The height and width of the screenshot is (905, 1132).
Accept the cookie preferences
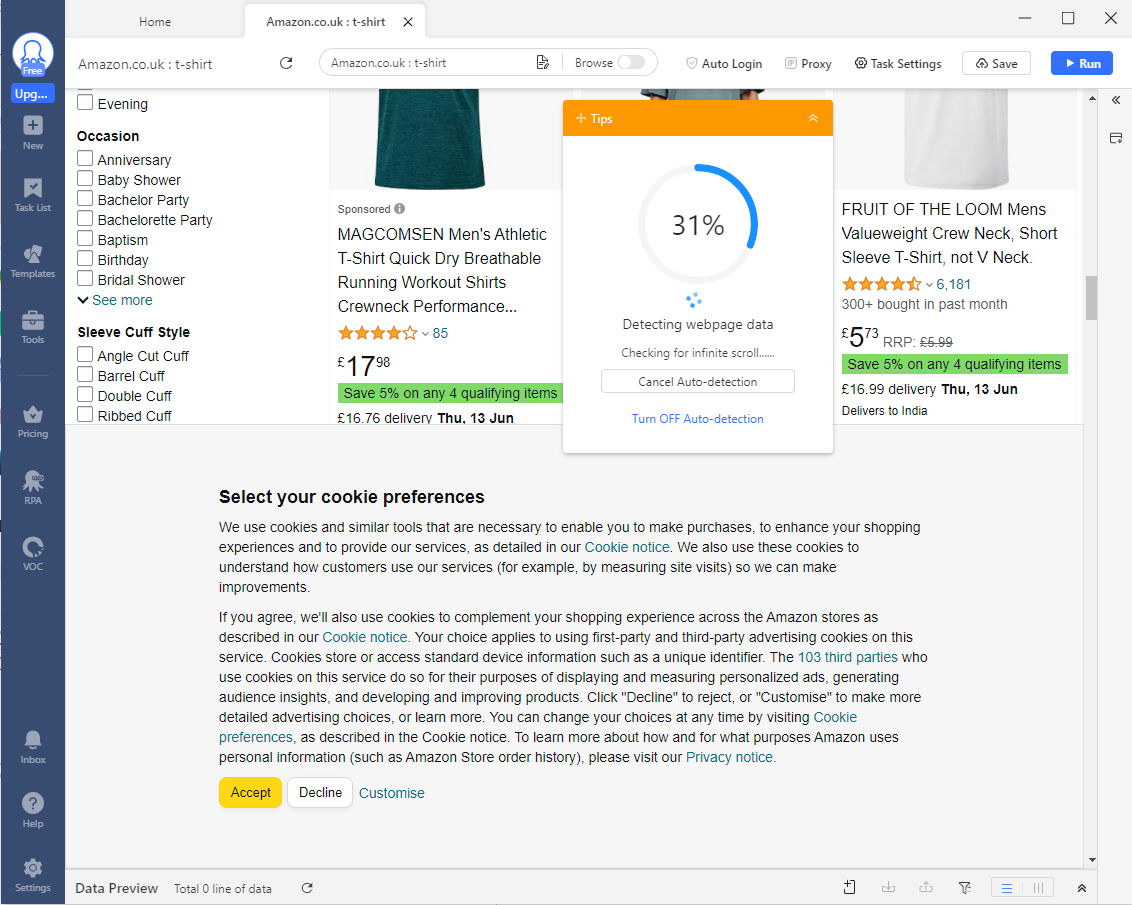[x=251, y=792]
